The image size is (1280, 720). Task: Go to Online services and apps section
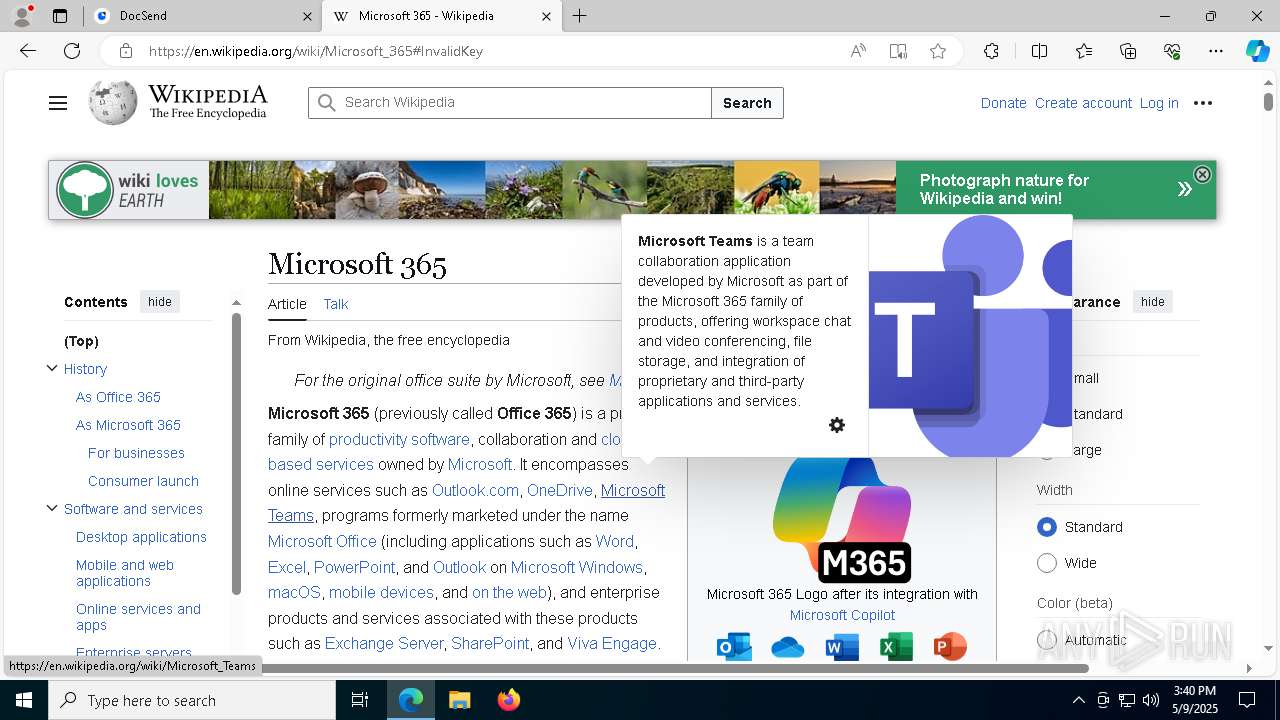138,617
